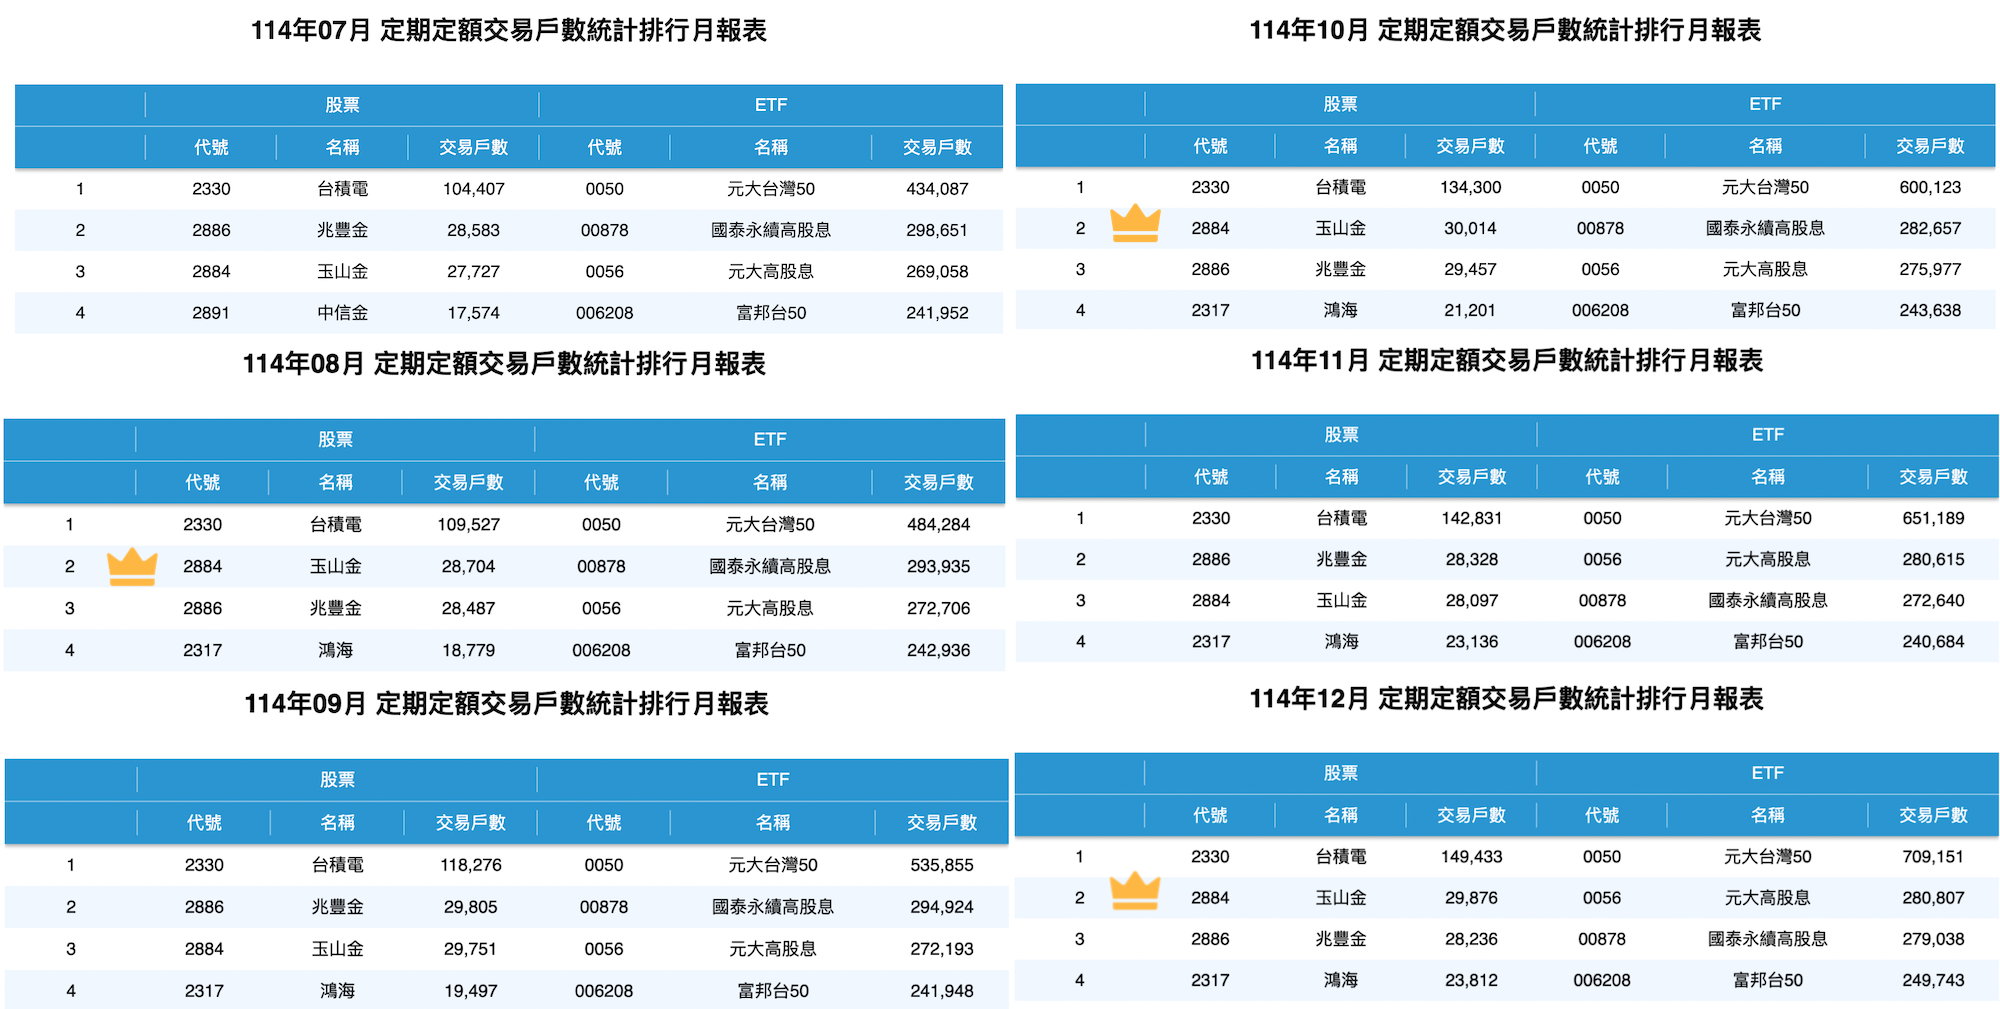Screen dimensions: 2000x1009
Task: Click the 28,328 value for 兆豐金
Action: coord(1471,559)
